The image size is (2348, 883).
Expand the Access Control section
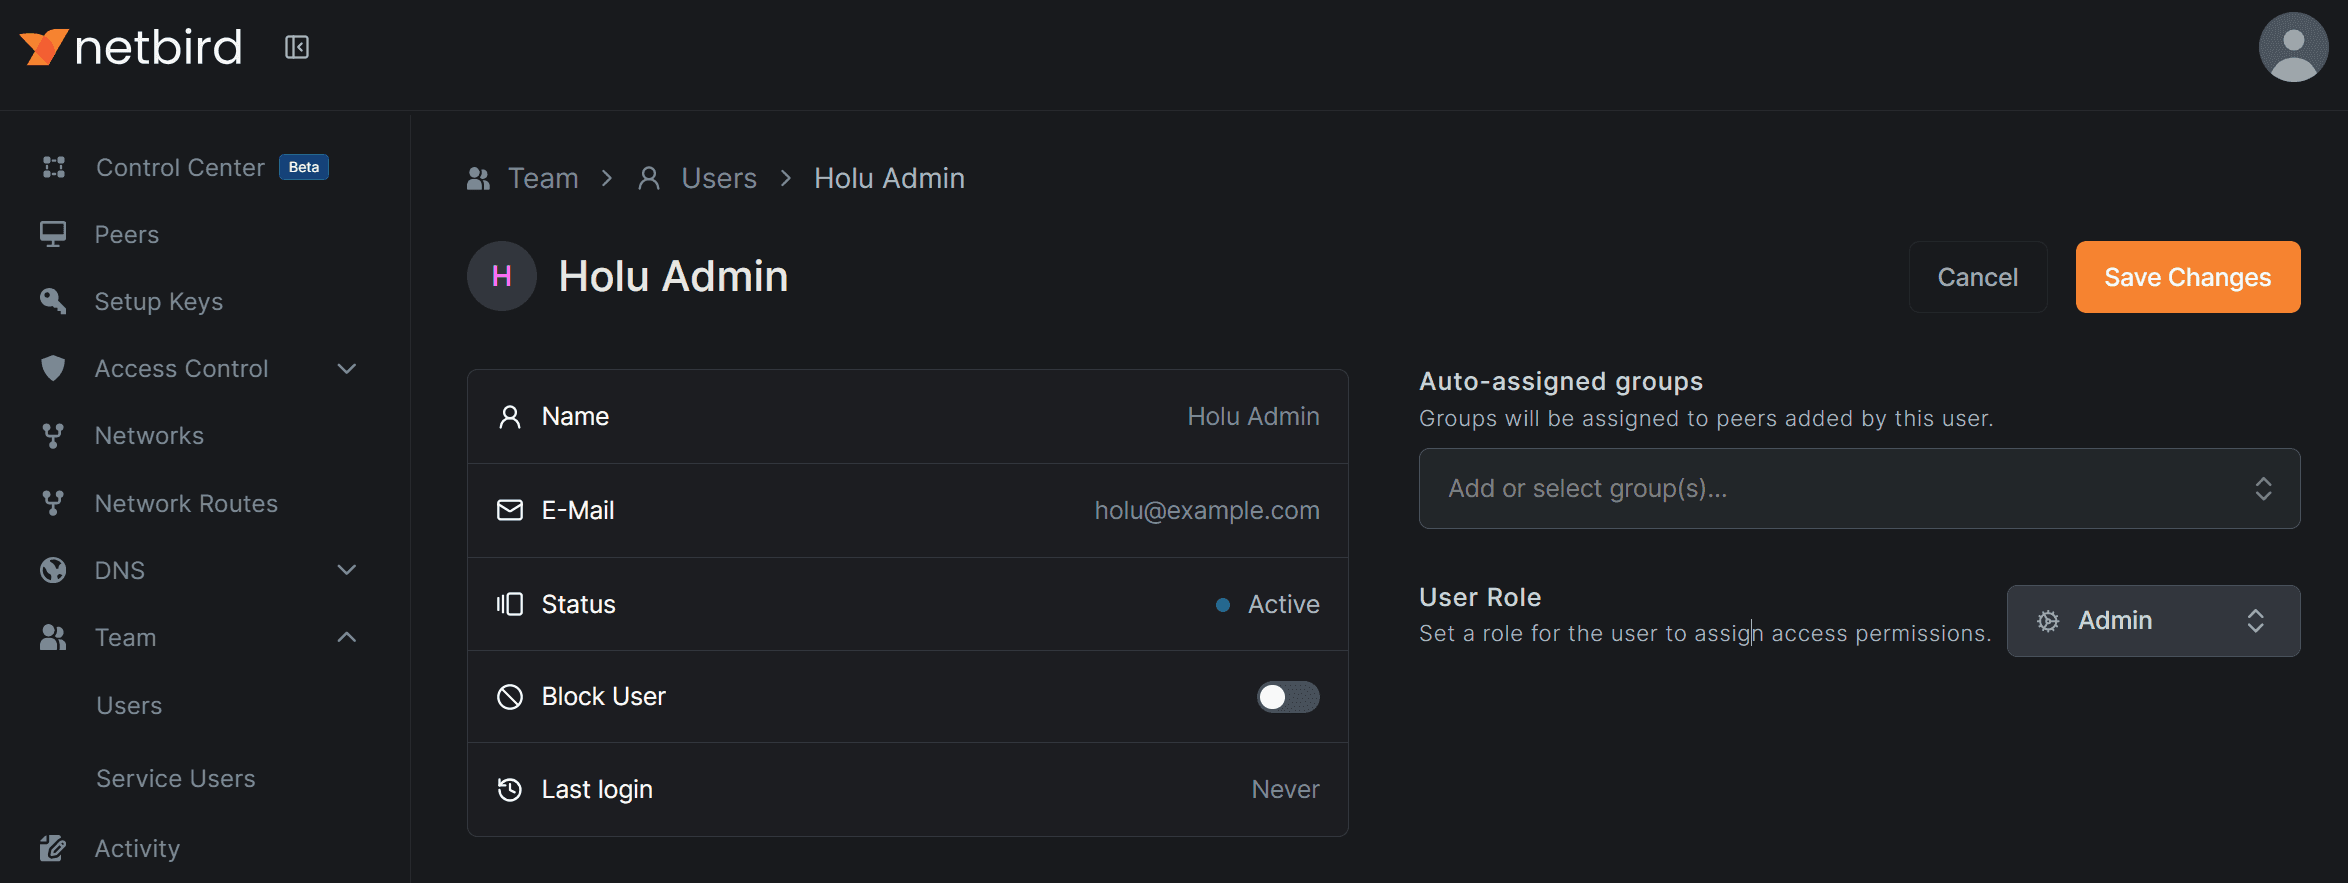tap(346, 369)
